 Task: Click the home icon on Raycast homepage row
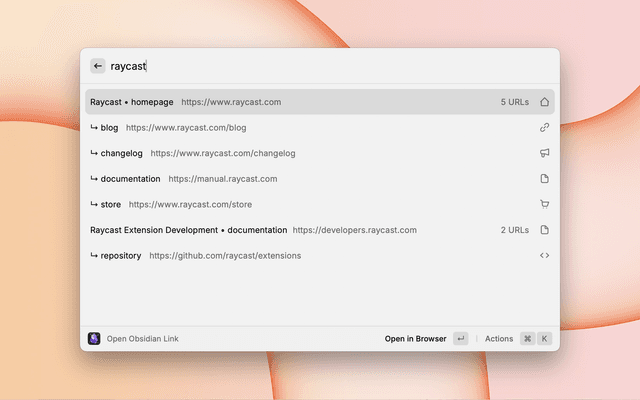point(545,102)
